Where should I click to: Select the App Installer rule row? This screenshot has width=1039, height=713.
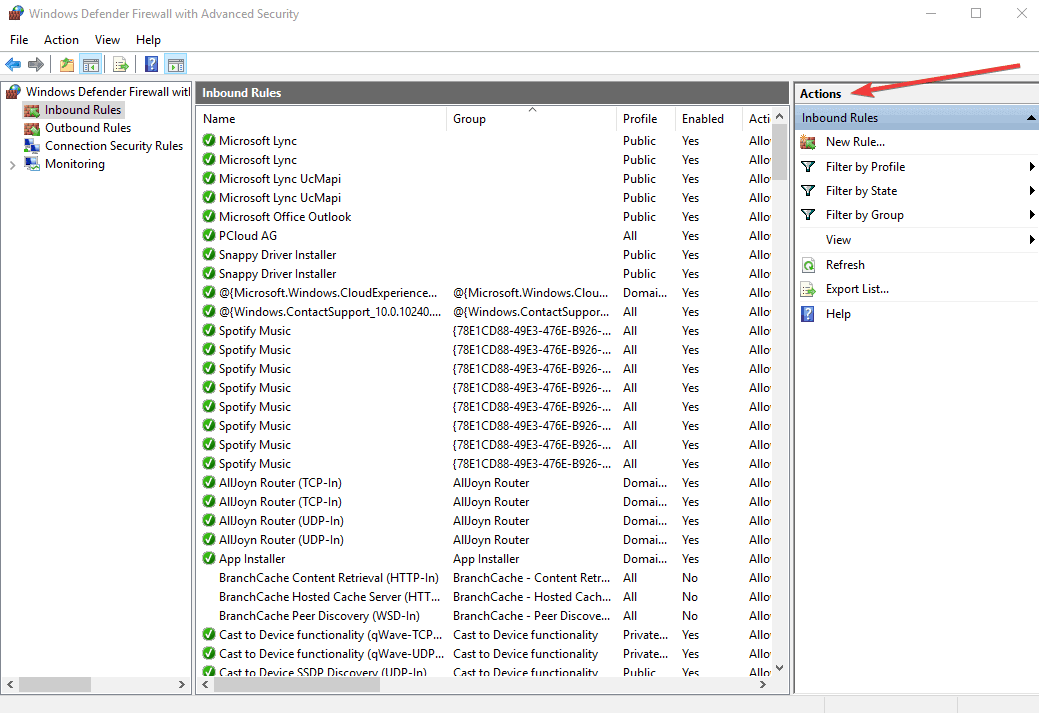pyautogui.click(x=486, y=559)
